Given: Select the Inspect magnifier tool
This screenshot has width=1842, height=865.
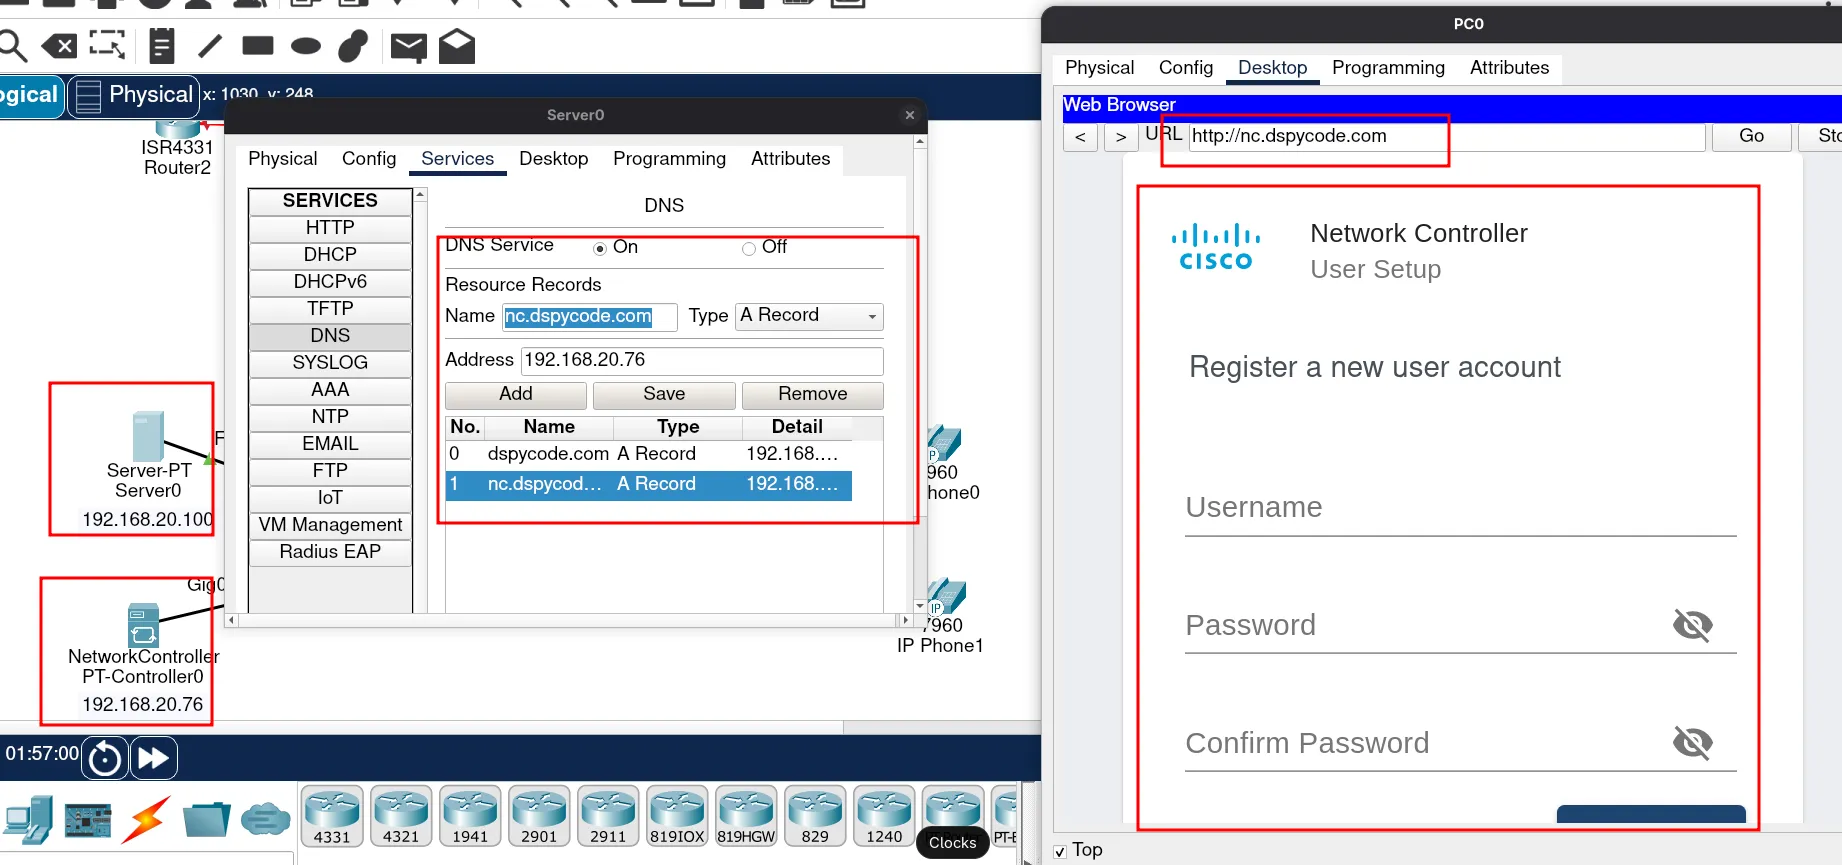Looking at the screenshot, I should 12,45.
